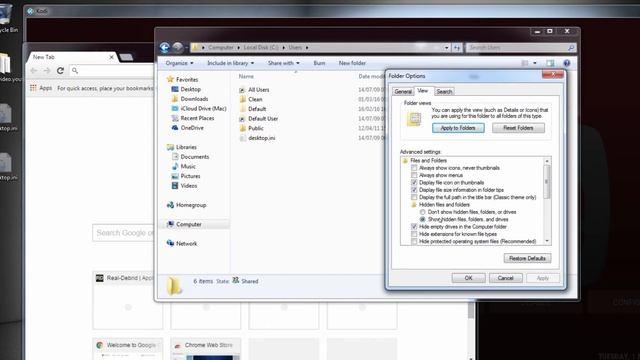Screen dimensions: 640x360
Task: Click the Favorites star icon in navigation pane
Action: pos(170,79)
